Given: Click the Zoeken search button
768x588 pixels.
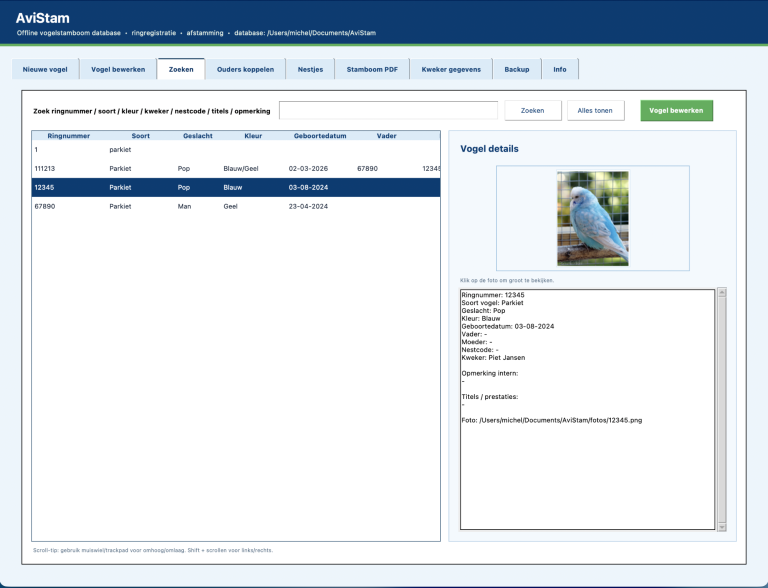Looking at the screenshot, I should point(533,110).
